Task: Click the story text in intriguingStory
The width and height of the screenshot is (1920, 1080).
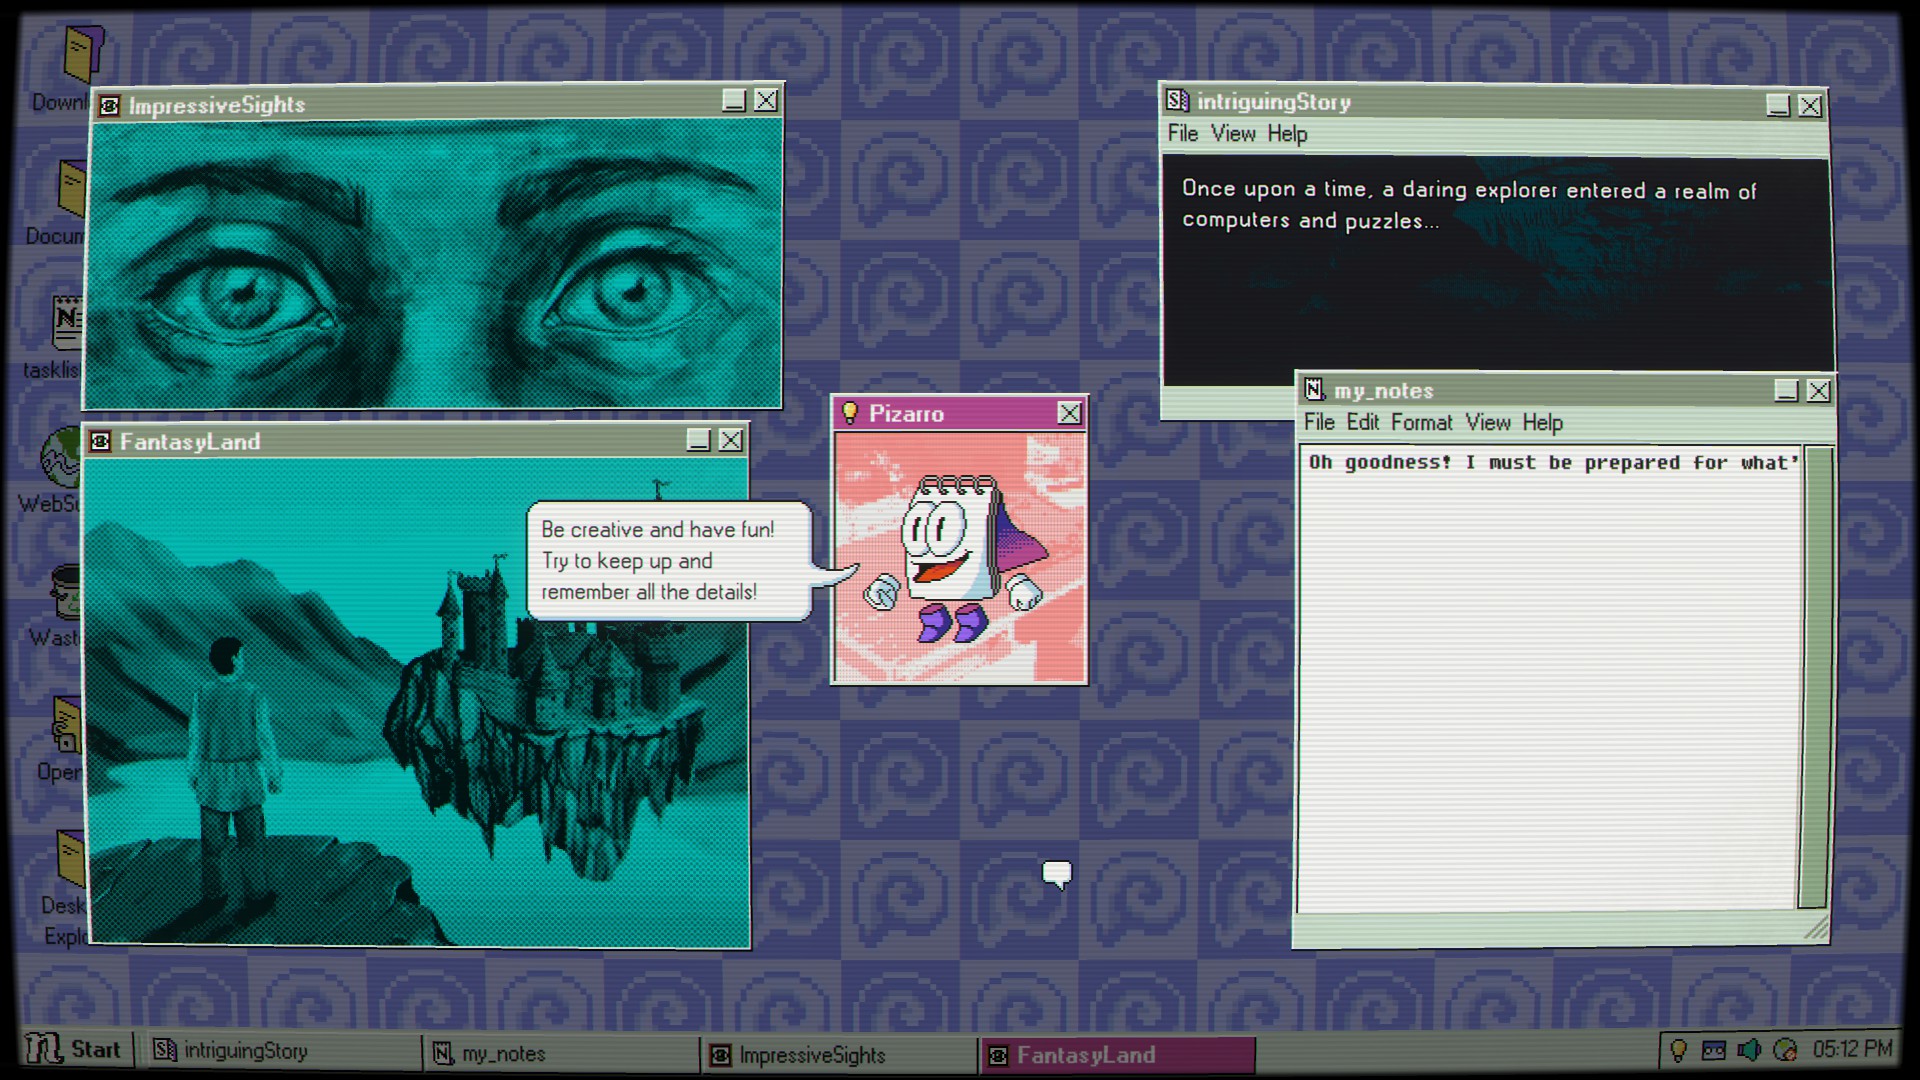Action: tap(1468, 205)
